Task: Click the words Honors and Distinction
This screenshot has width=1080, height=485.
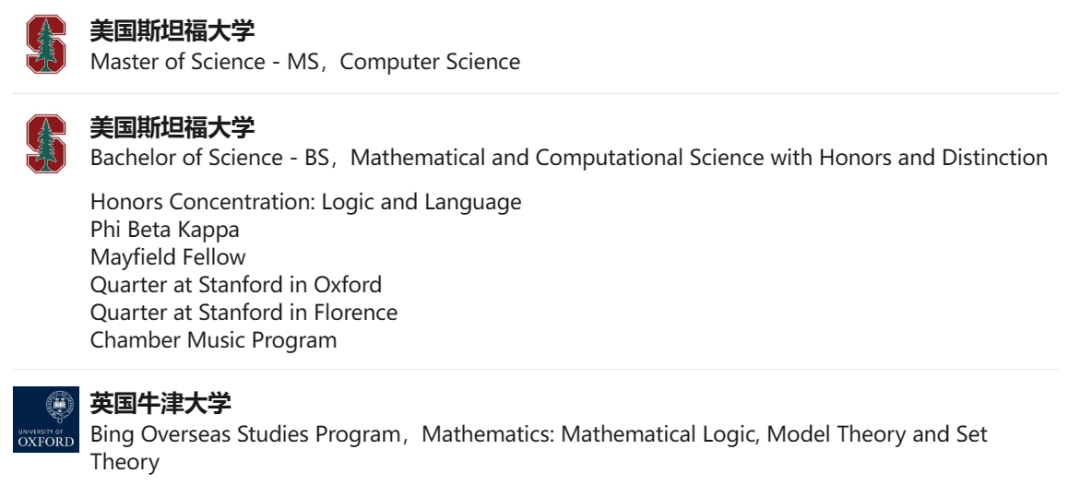Action: pyautogui.click(x=934, y=158)
